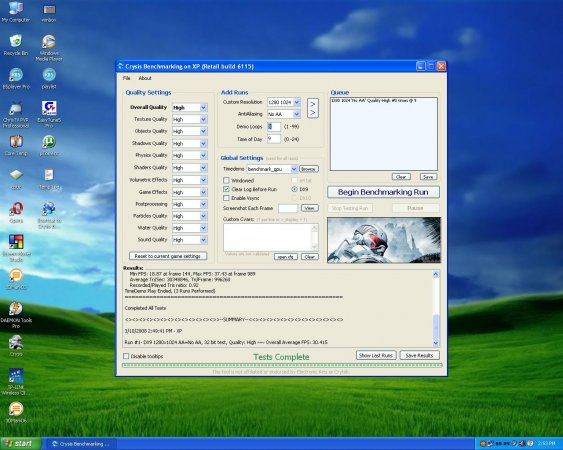Click the Demo Loops input field

[274, 126]
